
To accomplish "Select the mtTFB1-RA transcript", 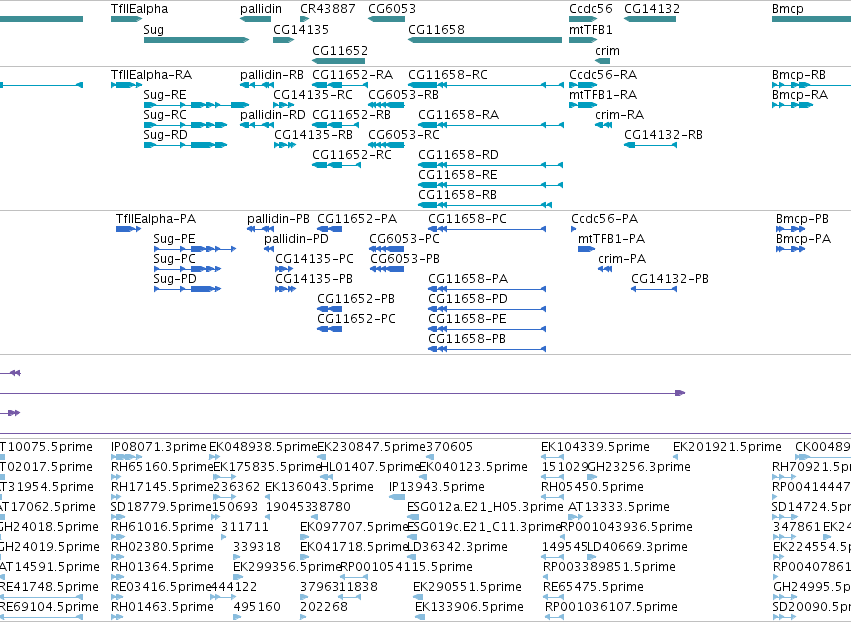I will coord(583,105).
